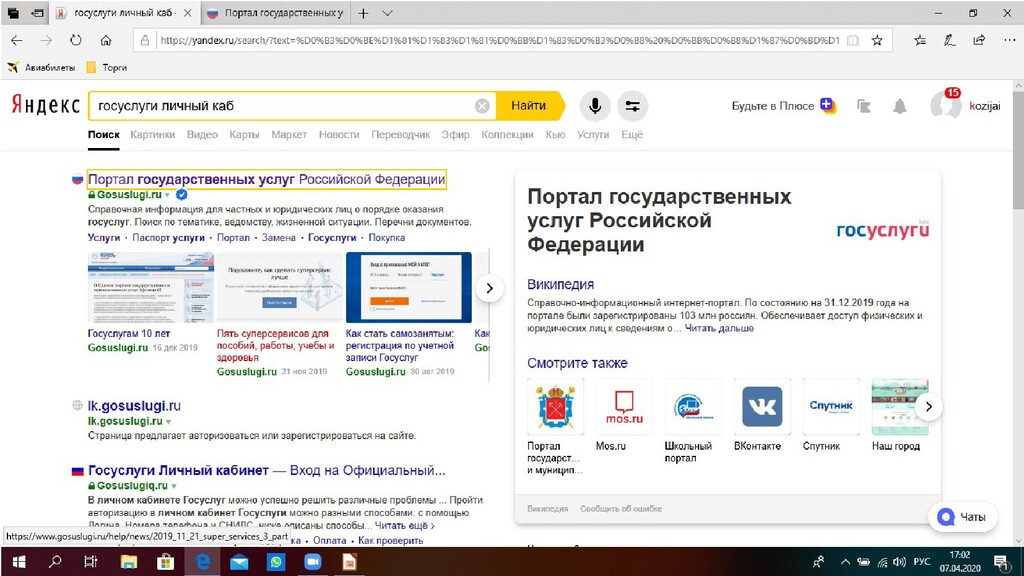Open the Википедия heading link
This screenshot has width=1024, height=576.
[560, 285]
